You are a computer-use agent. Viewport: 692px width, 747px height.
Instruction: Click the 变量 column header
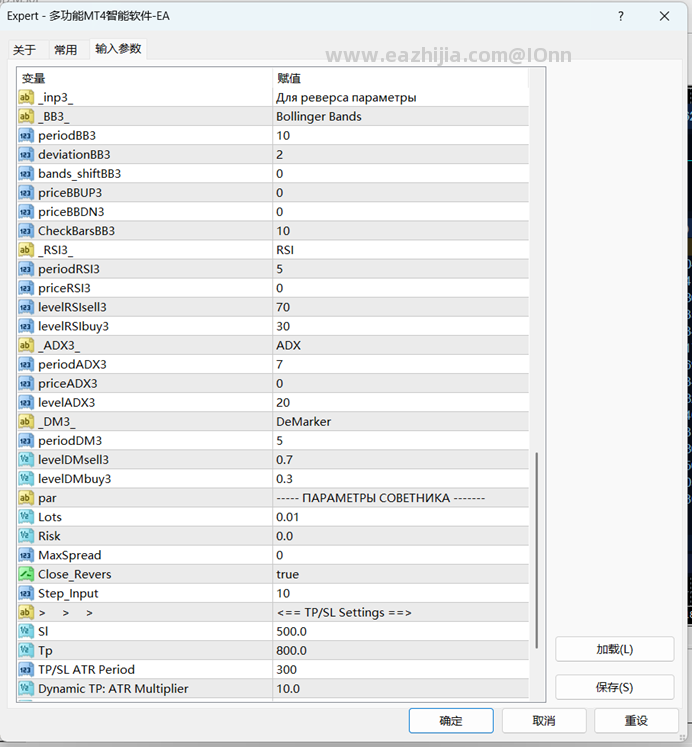145,78
